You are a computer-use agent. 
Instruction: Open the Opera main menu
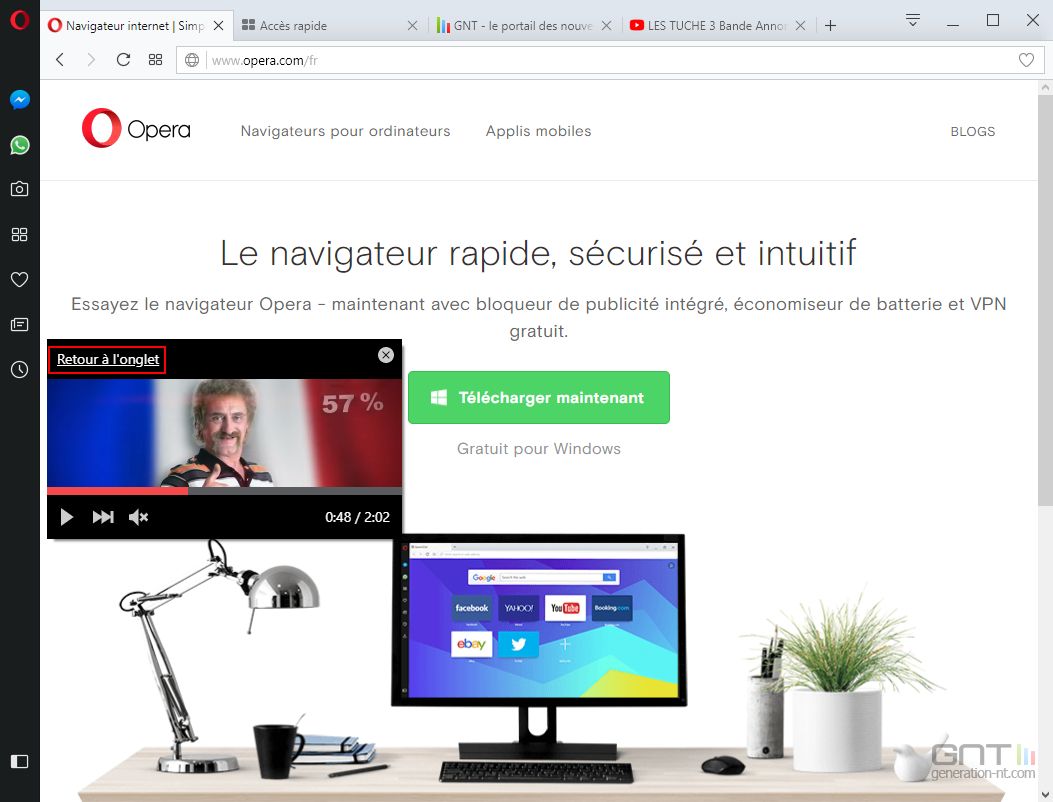(19, 20)
